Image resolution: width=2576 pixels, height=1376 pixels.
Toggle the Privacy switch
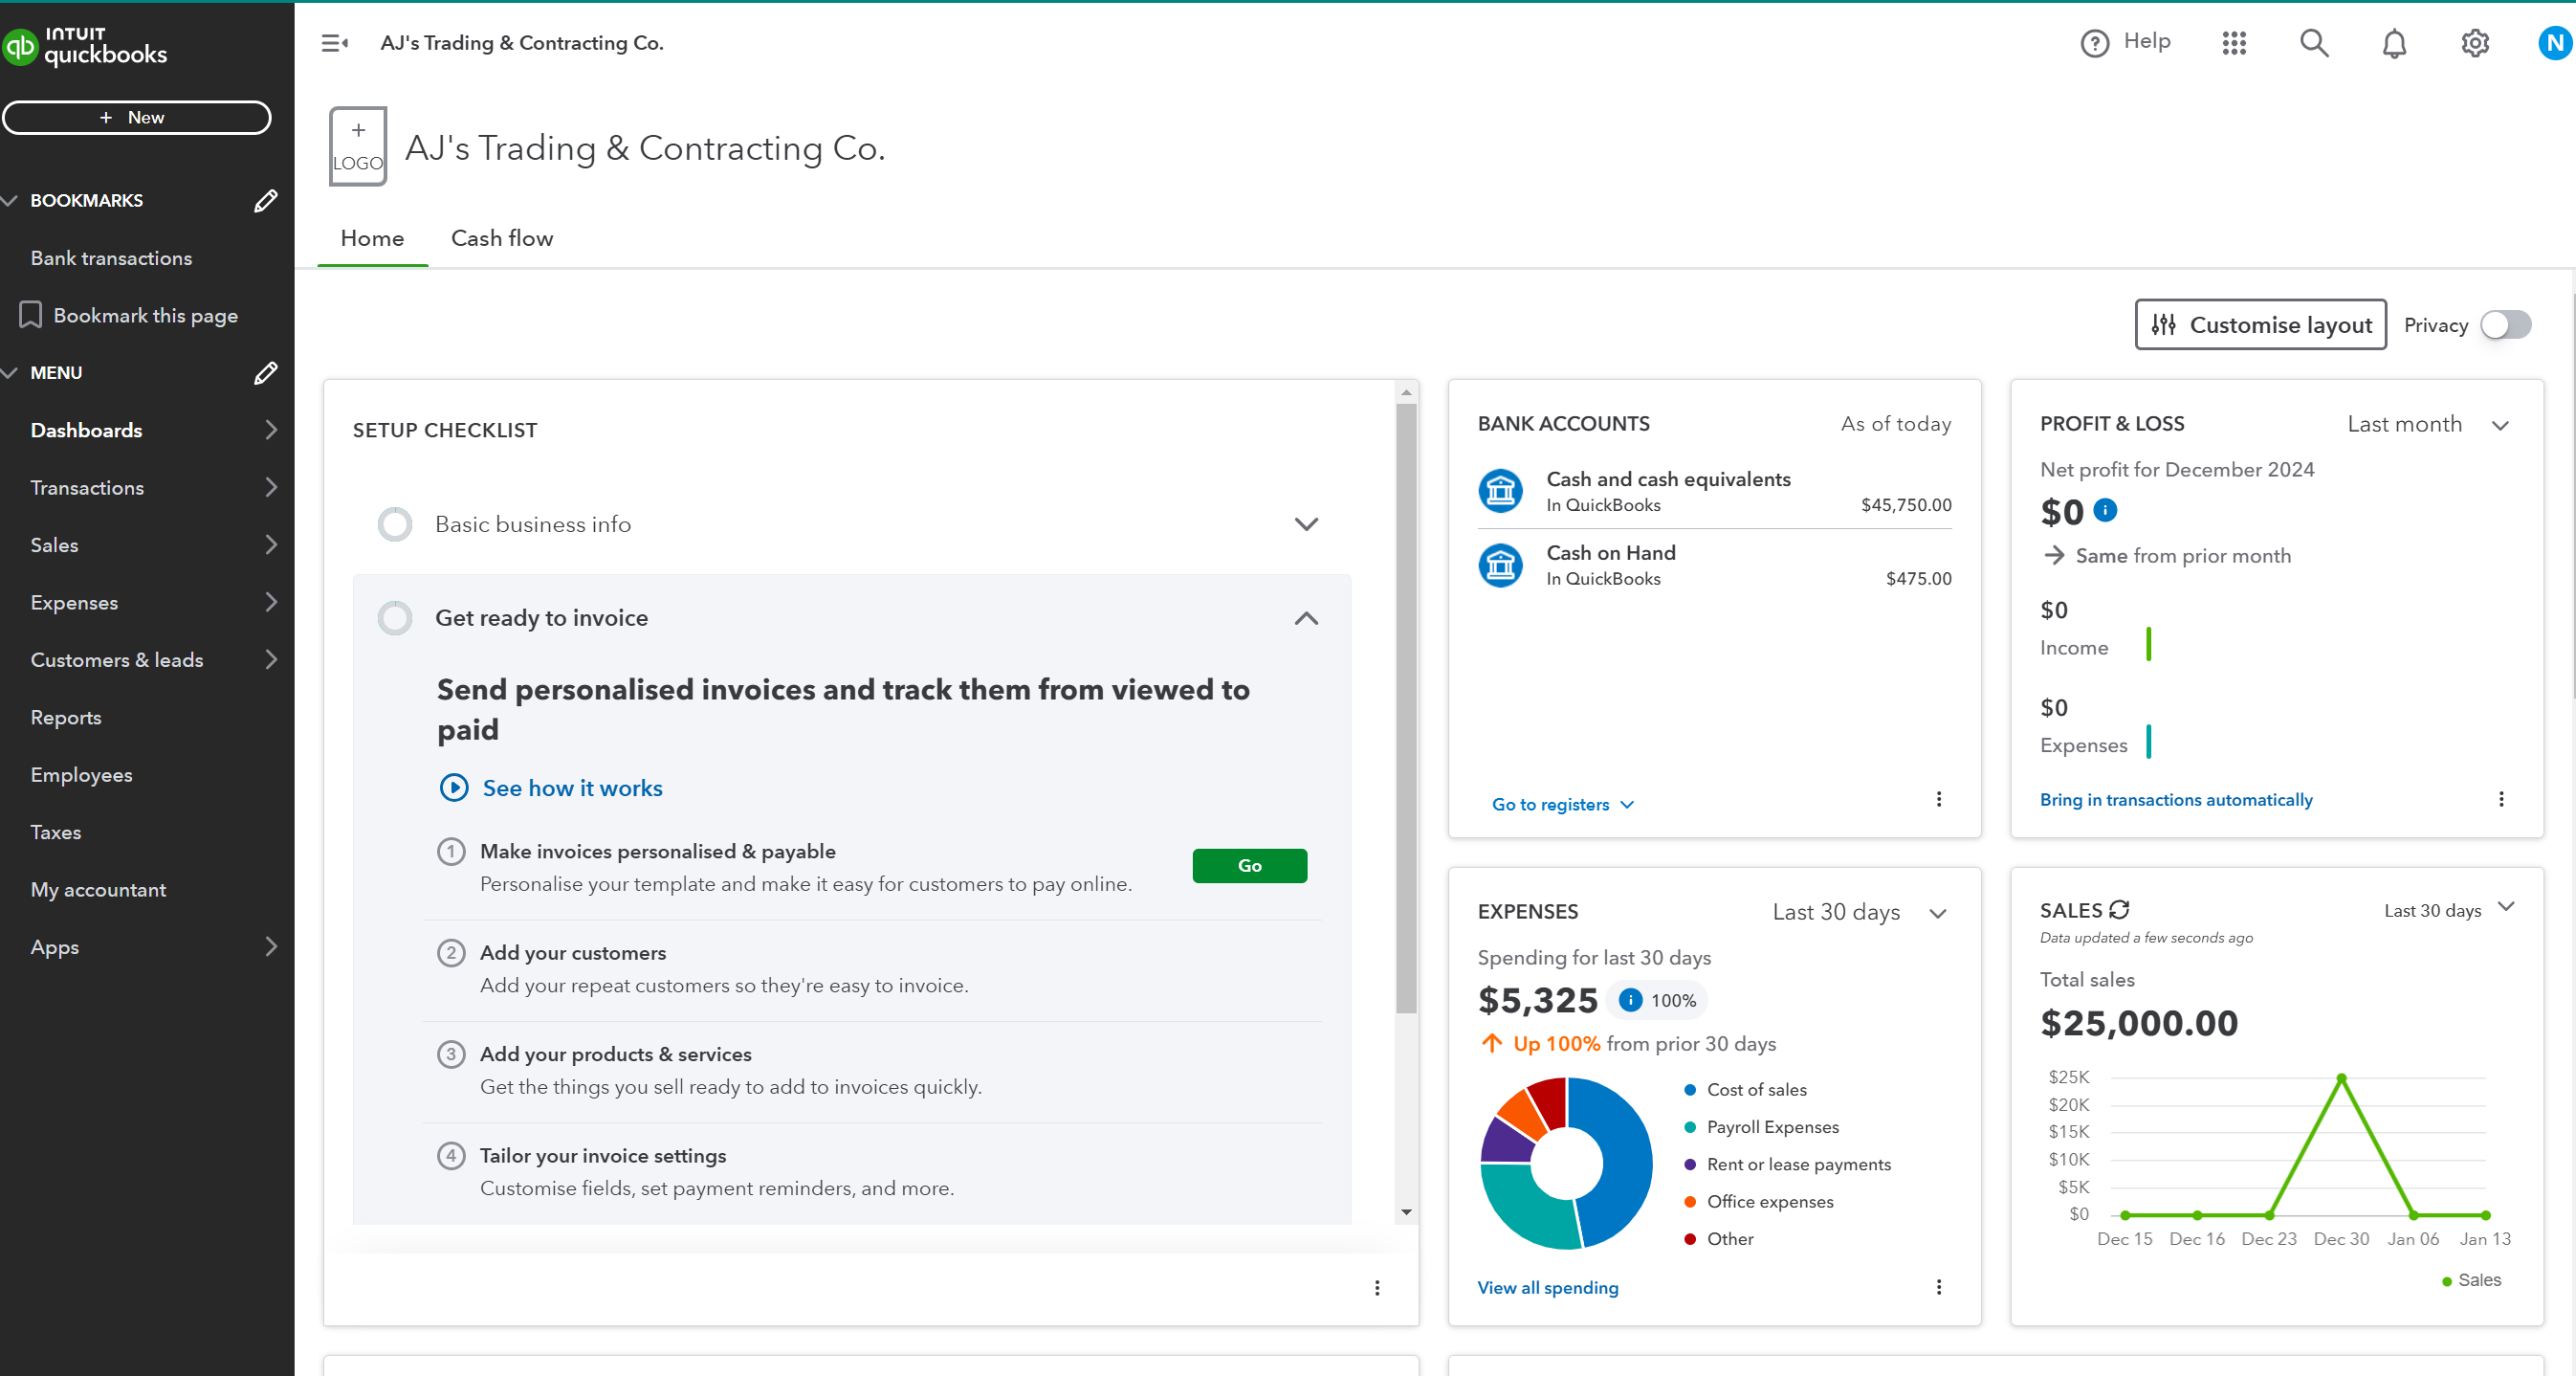(2505, 325)
